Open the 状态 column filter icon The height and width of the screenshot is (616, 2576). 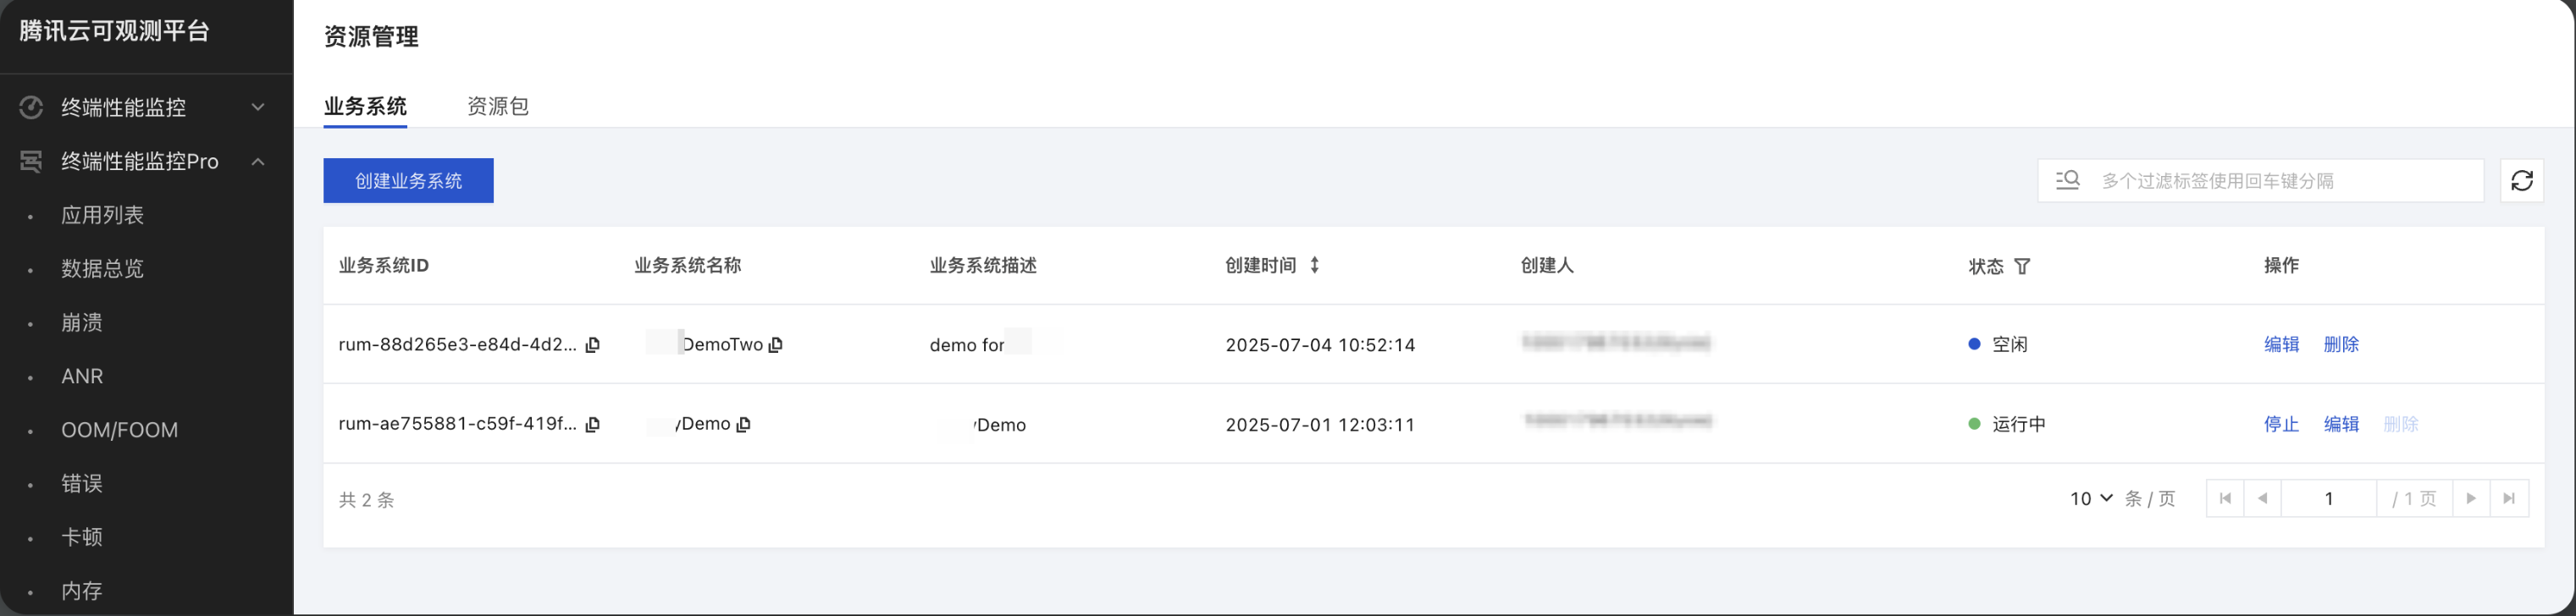[2022, 266]
